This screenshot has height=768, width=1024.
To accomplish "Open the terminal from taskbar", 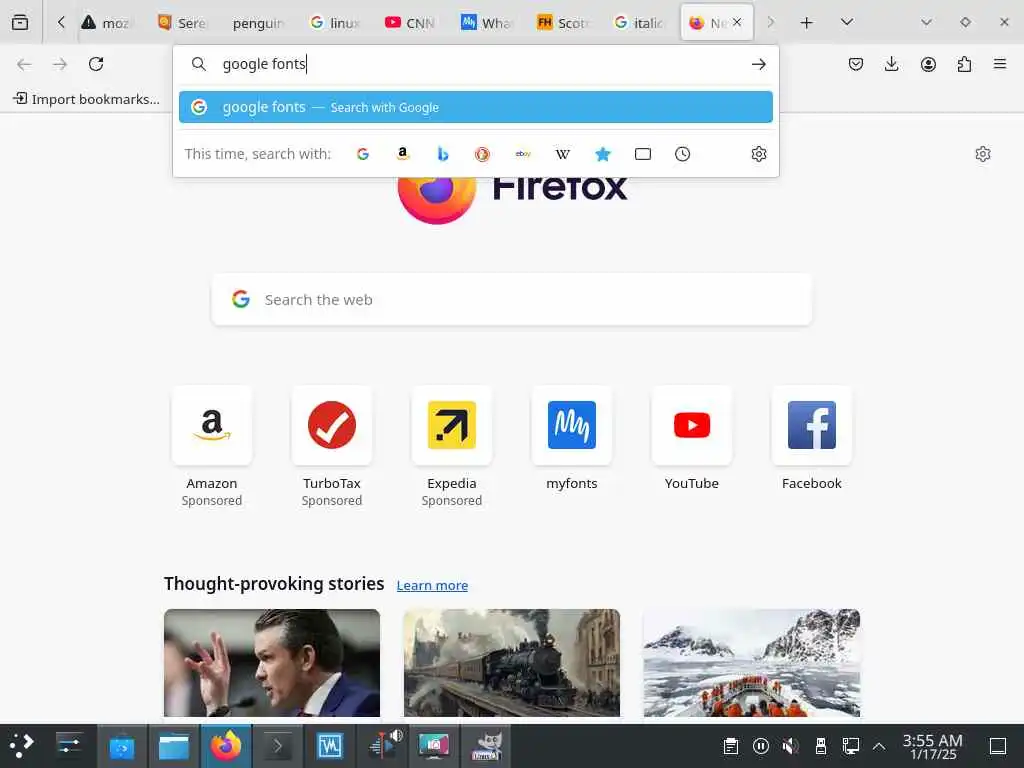I will [x=277, y=746].
